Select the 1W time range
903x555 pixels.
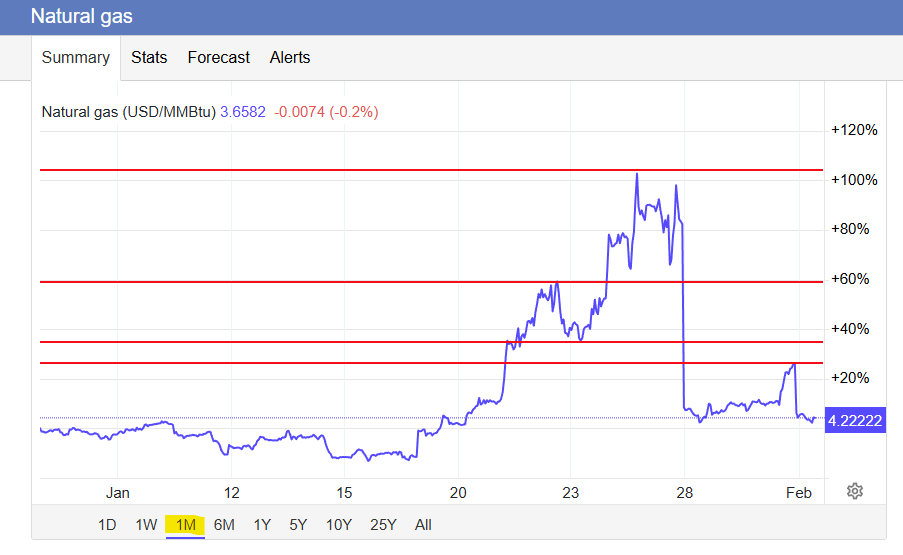pos(146,524)
